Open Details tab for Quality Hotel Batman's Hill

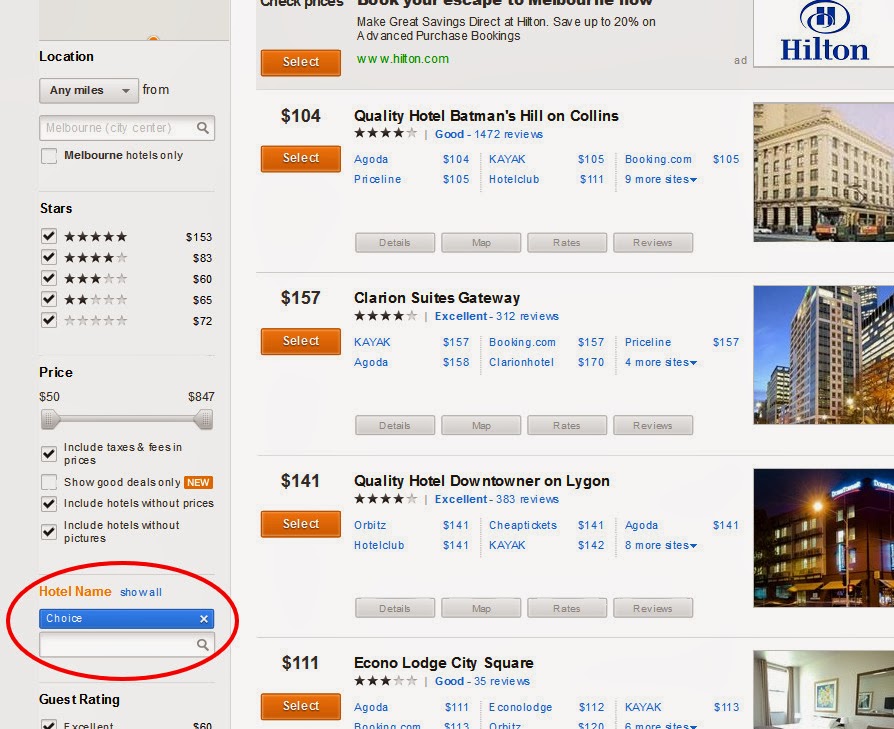(395, 242)
